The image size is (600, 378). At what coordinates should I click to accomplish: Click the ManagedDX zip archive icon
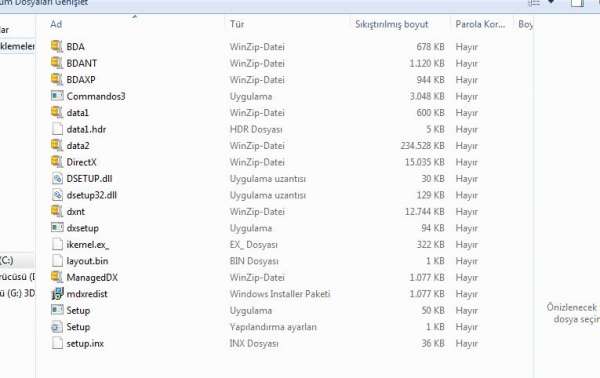tap(57, 277)
